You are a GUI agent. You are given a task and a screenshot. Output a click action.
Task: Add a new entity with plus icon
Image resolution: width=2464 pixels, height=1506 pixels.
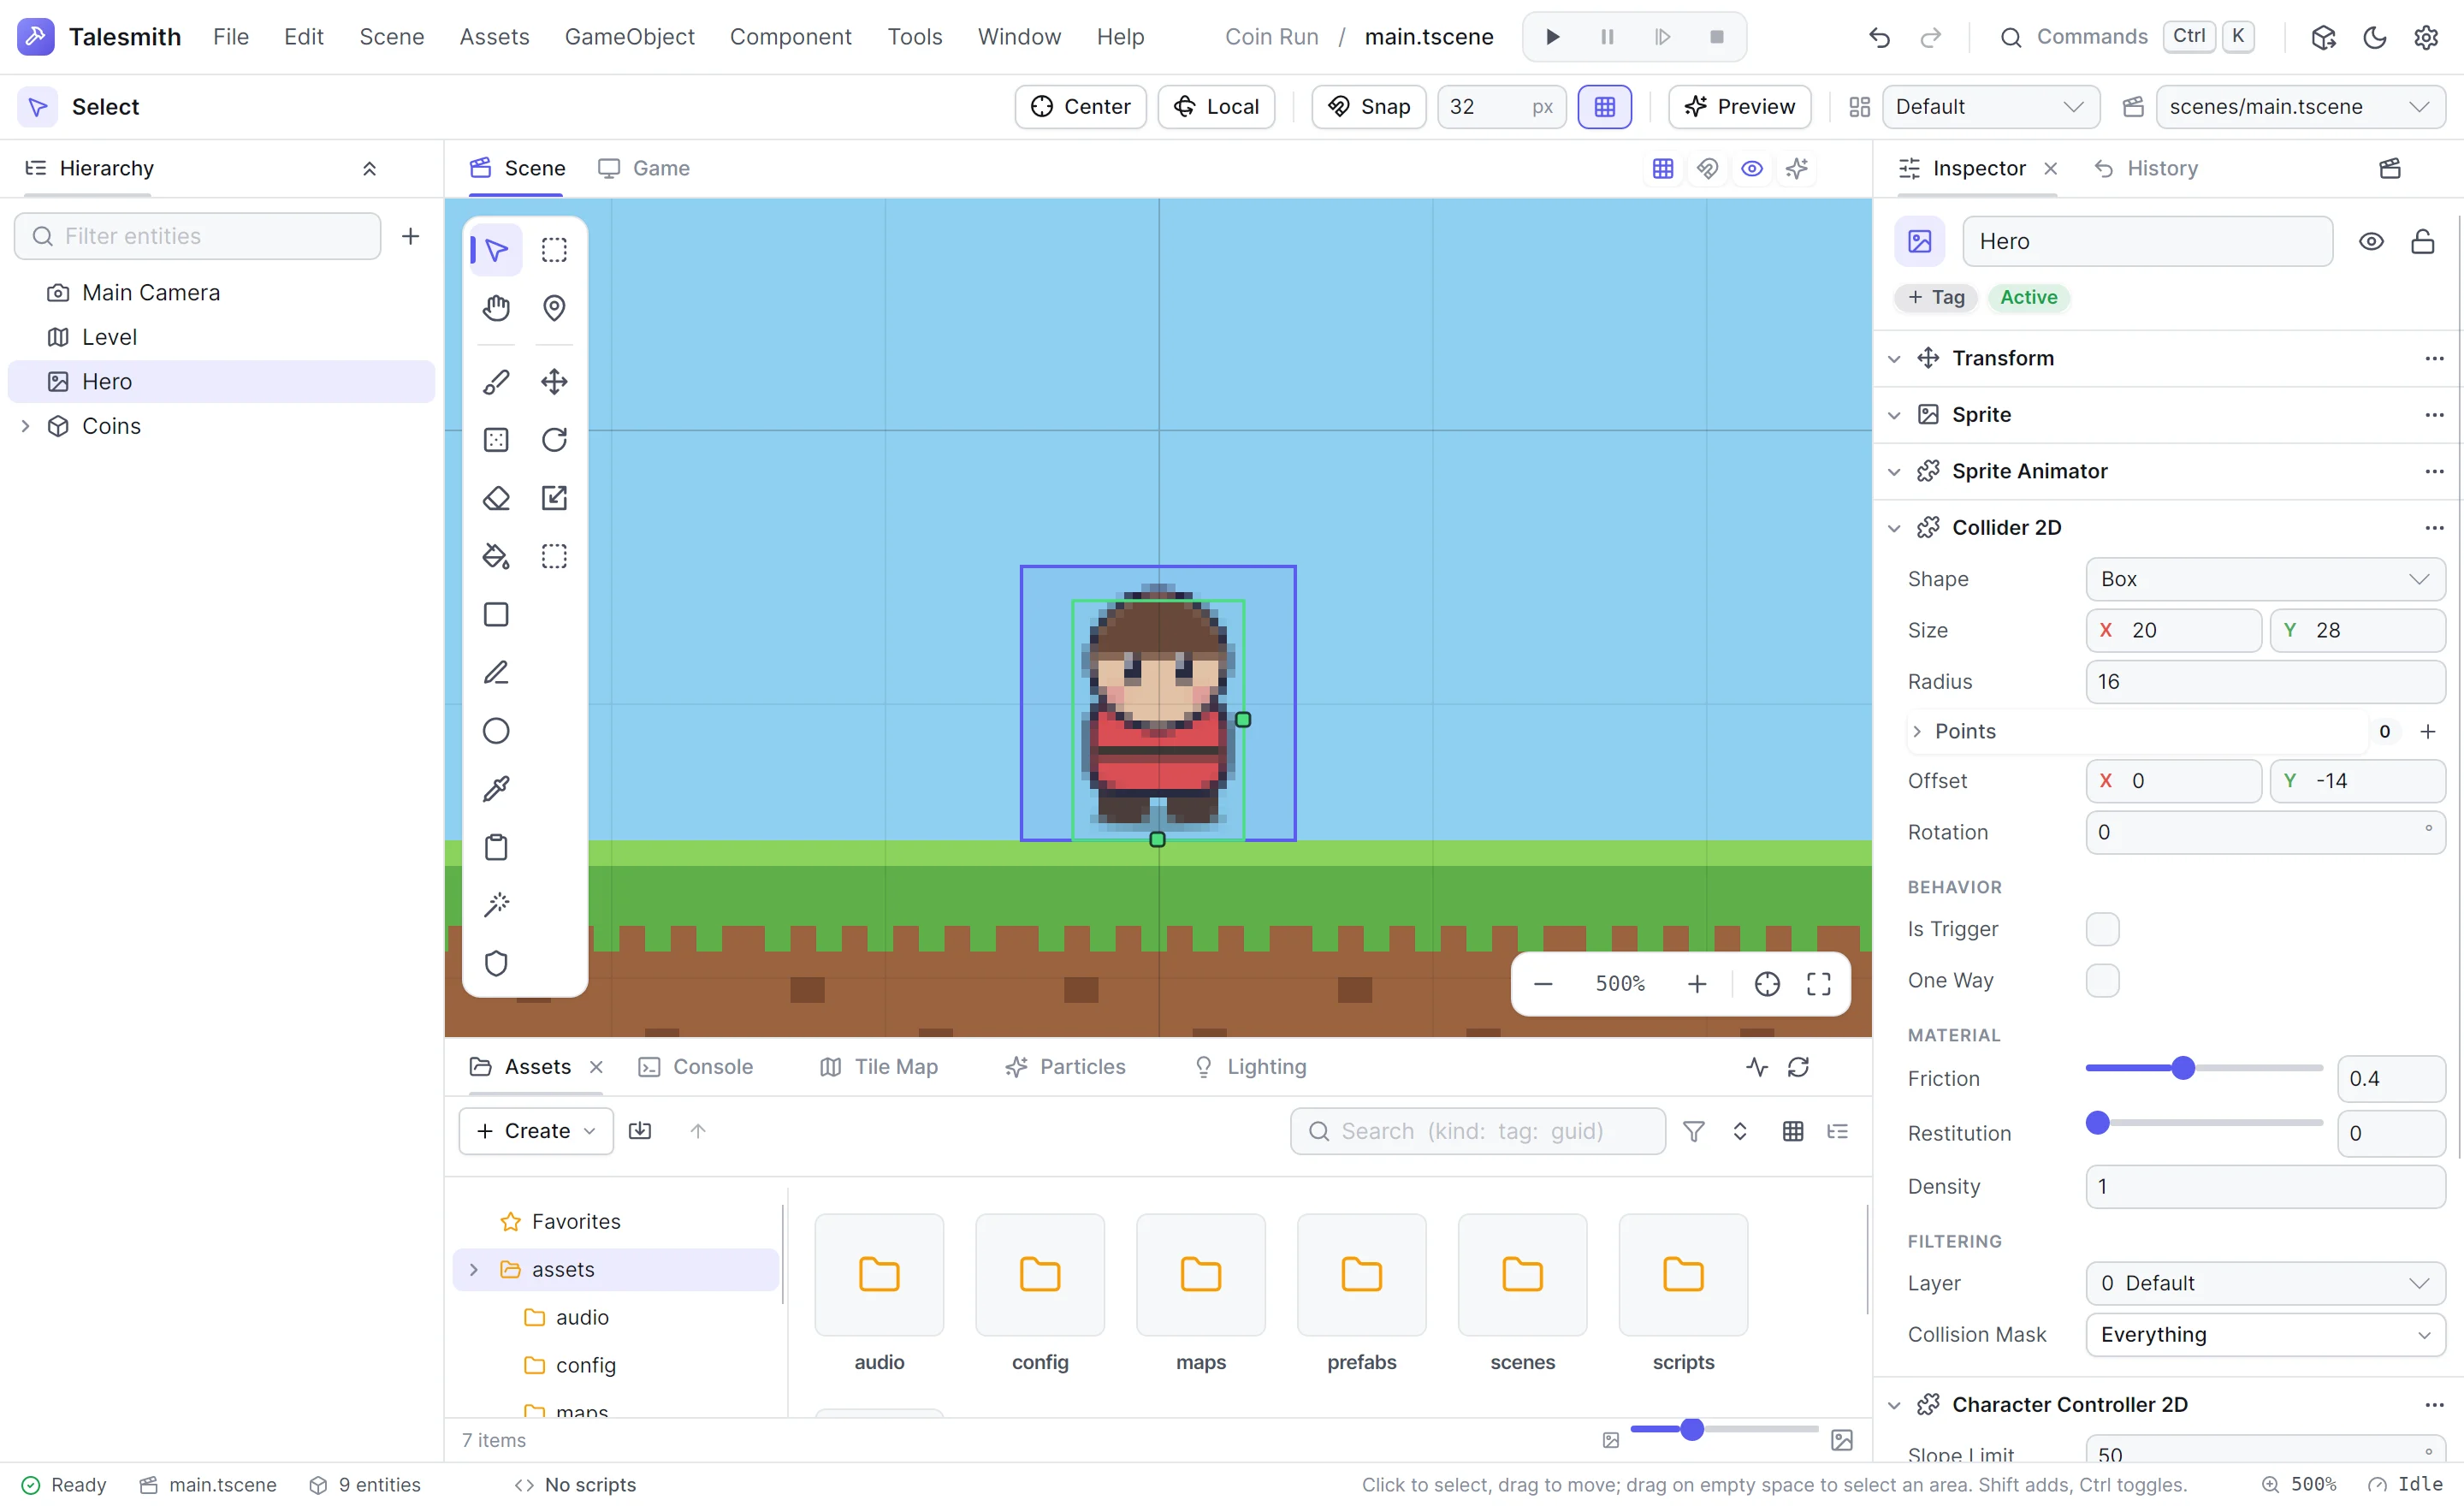point(410,236)
